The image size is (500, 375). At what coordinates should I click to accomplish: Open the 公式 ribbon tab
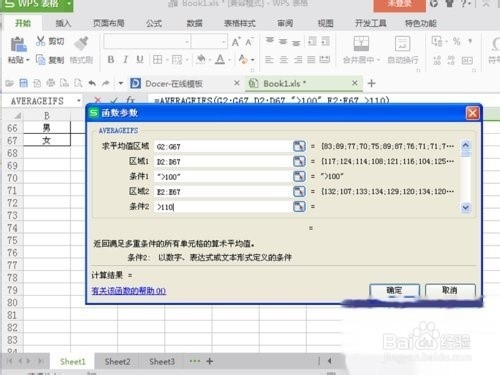(x=154, y=23)
